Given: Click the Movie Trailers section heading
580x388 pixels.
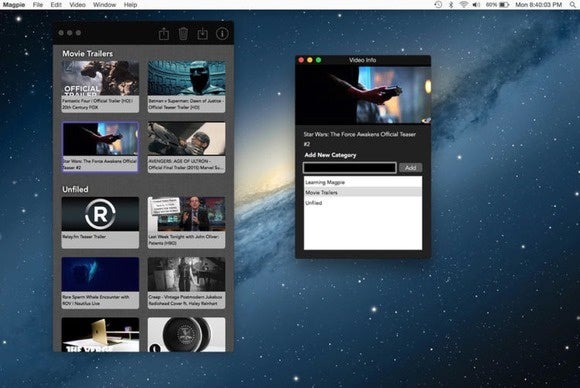Looking at the screenshot, I should [87, 54].
